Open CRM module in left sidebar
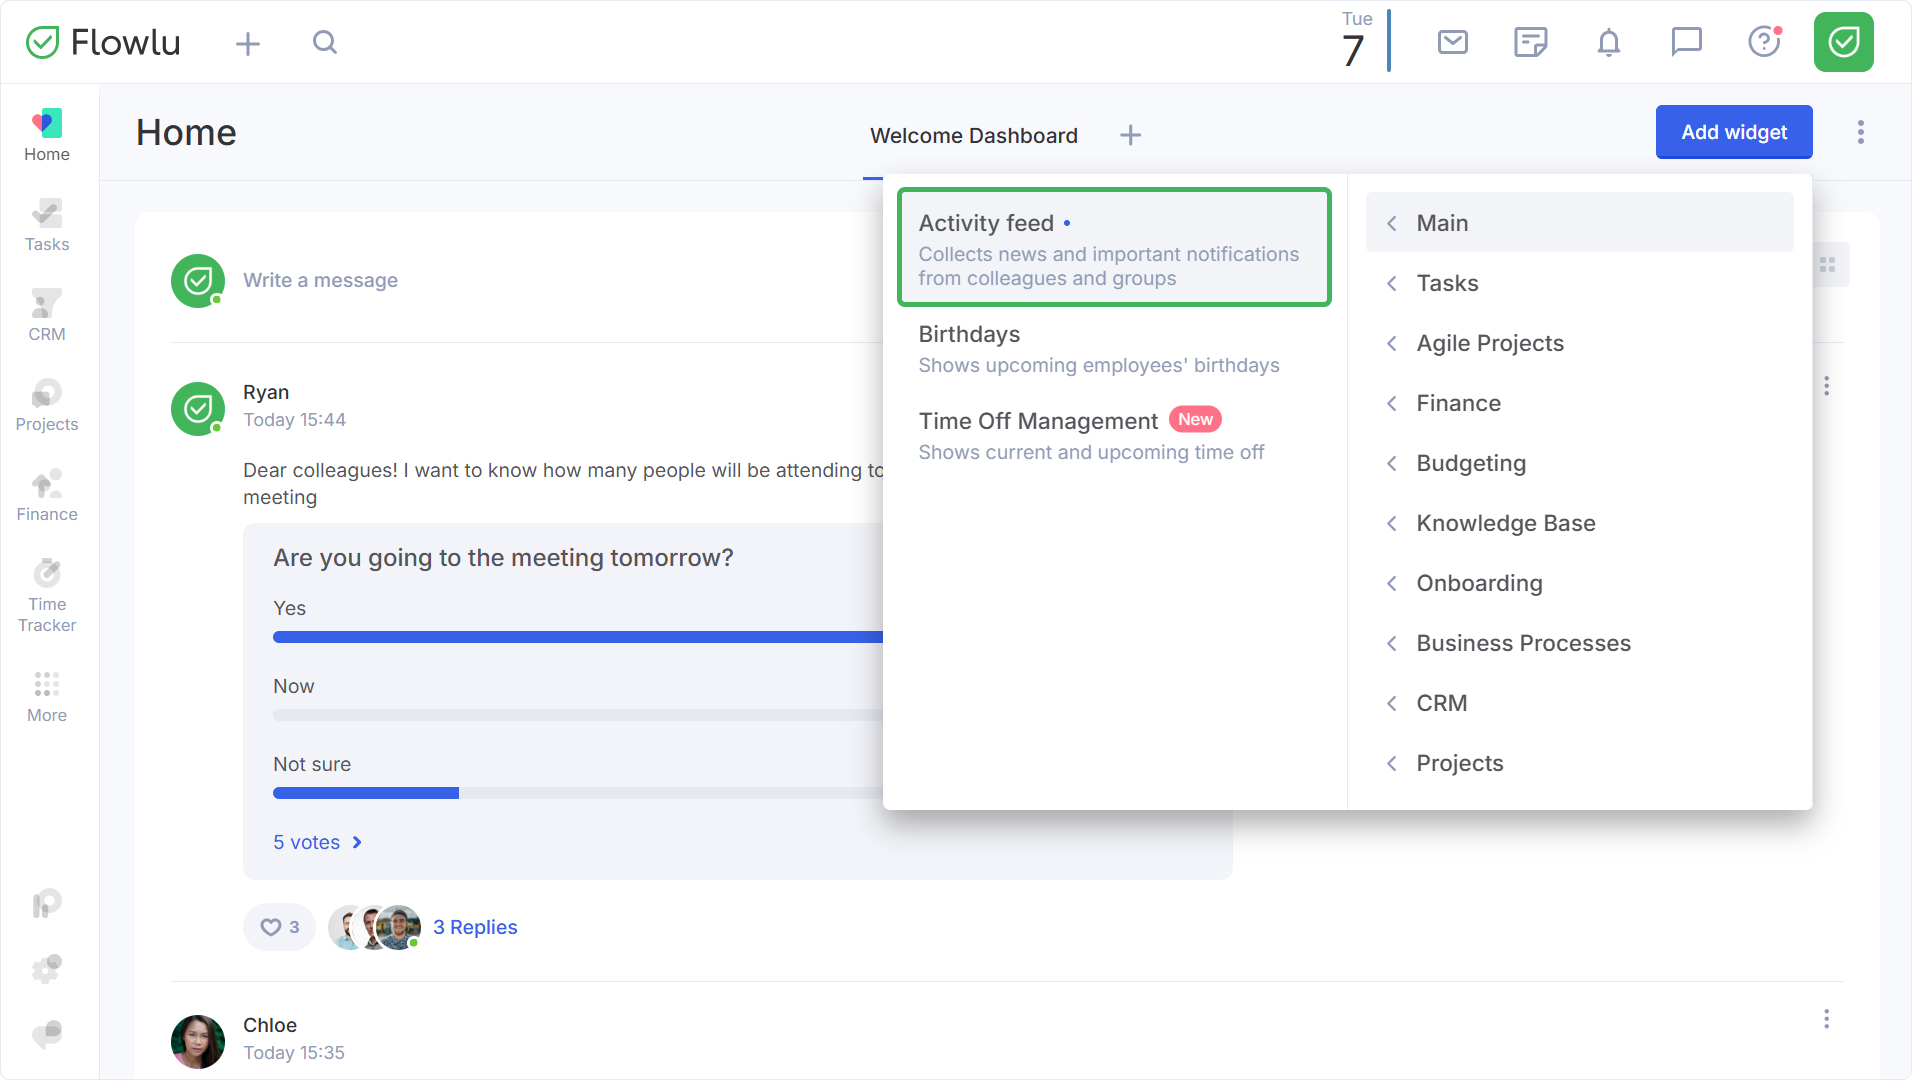The image size is (1912, 1080). tap(47, 315)
